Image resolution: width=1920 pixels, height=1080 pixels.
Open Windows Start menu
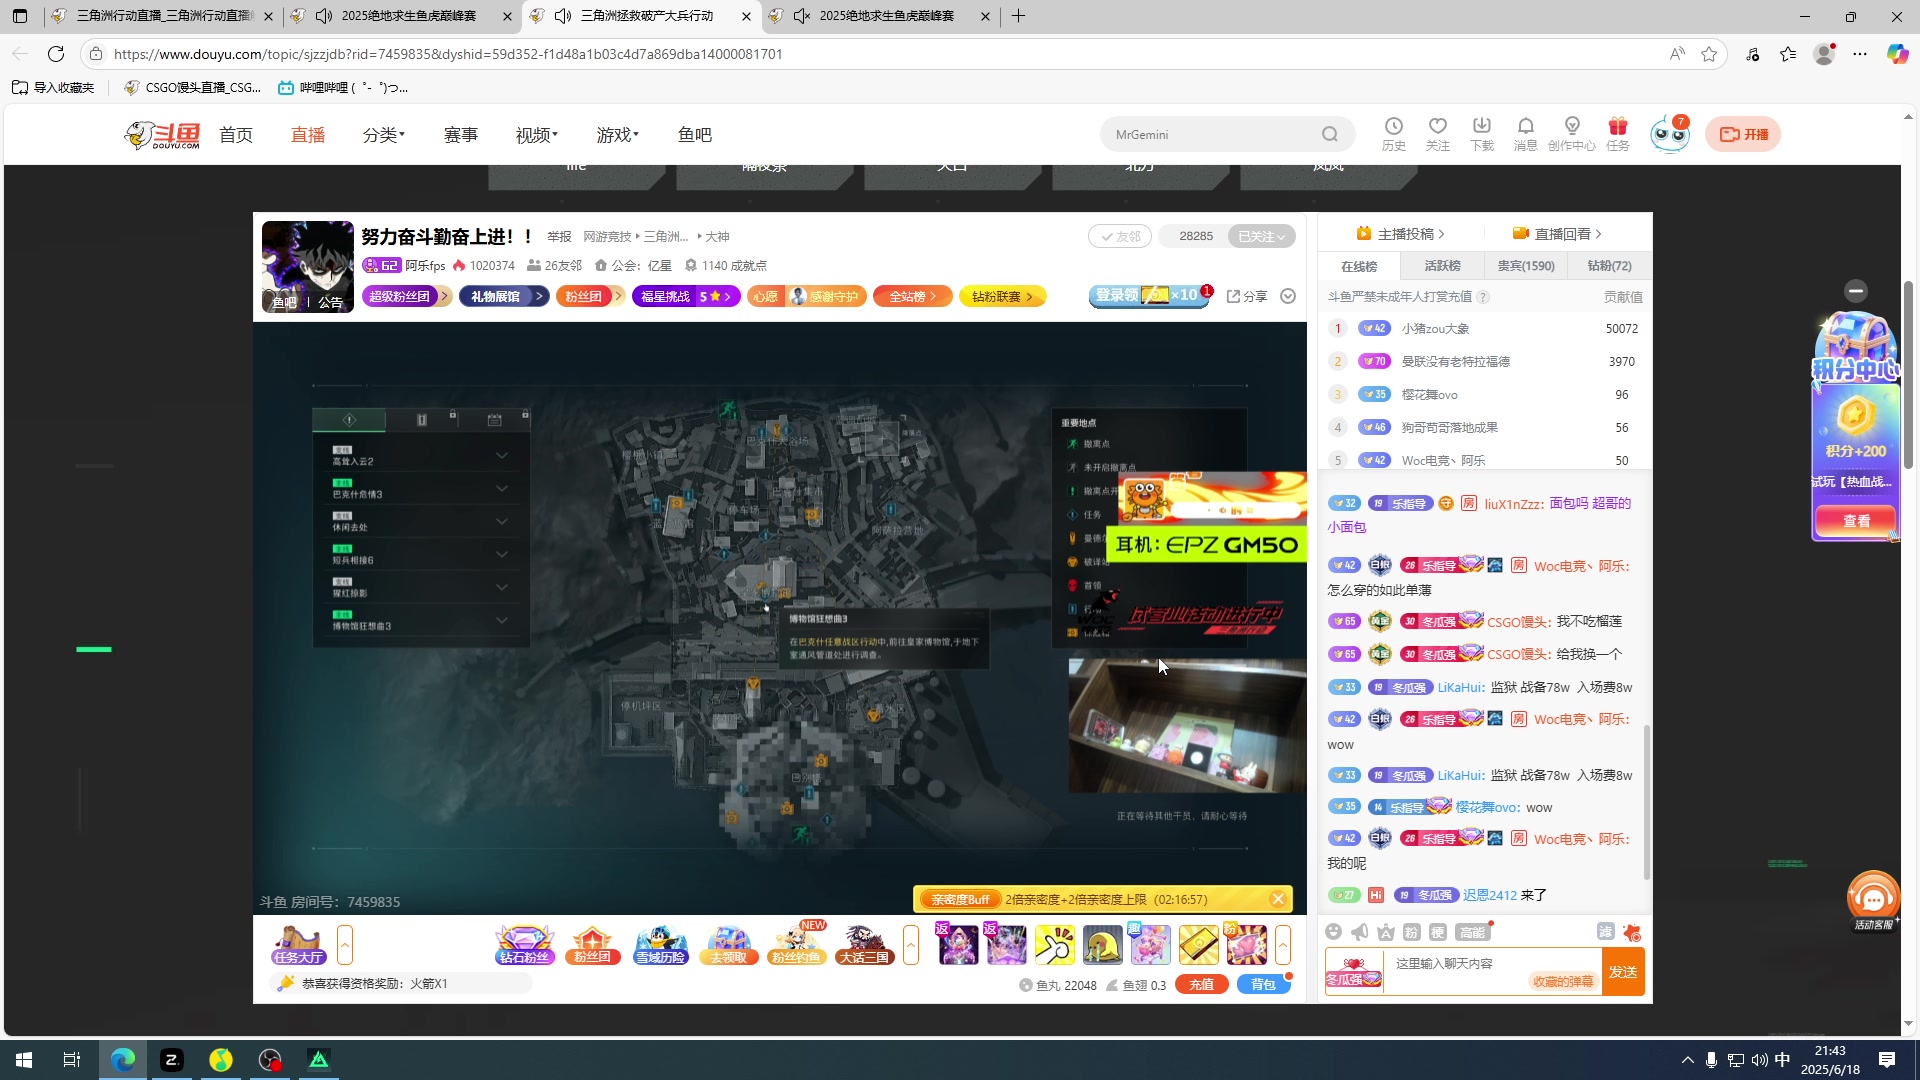pos(24,1060)
